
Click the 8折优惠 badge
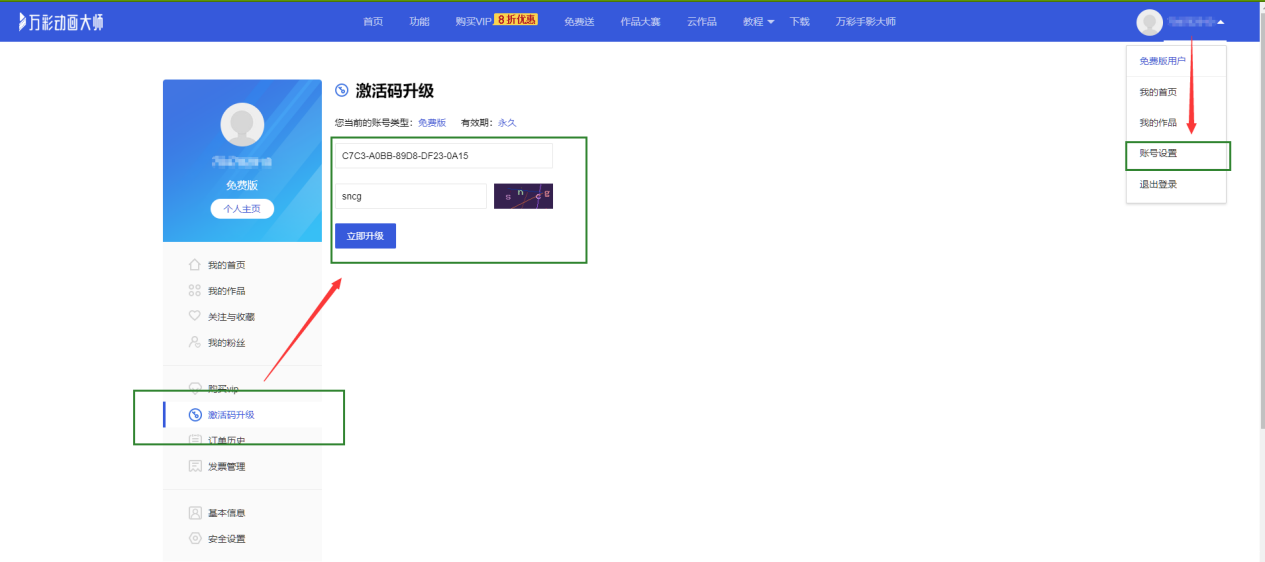(x=516, y=19)
